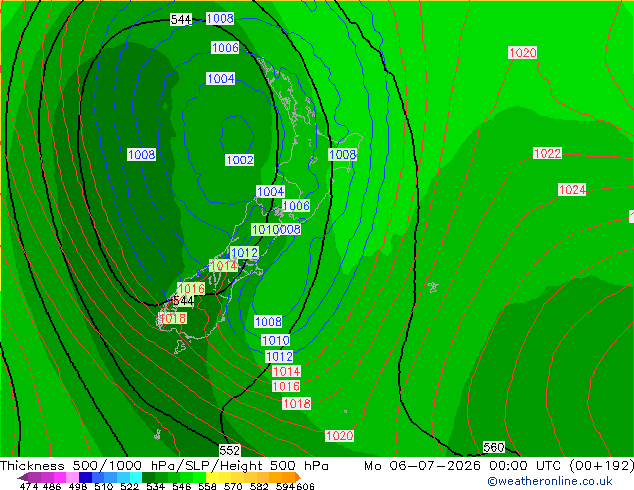
Task: Select the bright magenta legend swatch
Action: tap(60, 477)
